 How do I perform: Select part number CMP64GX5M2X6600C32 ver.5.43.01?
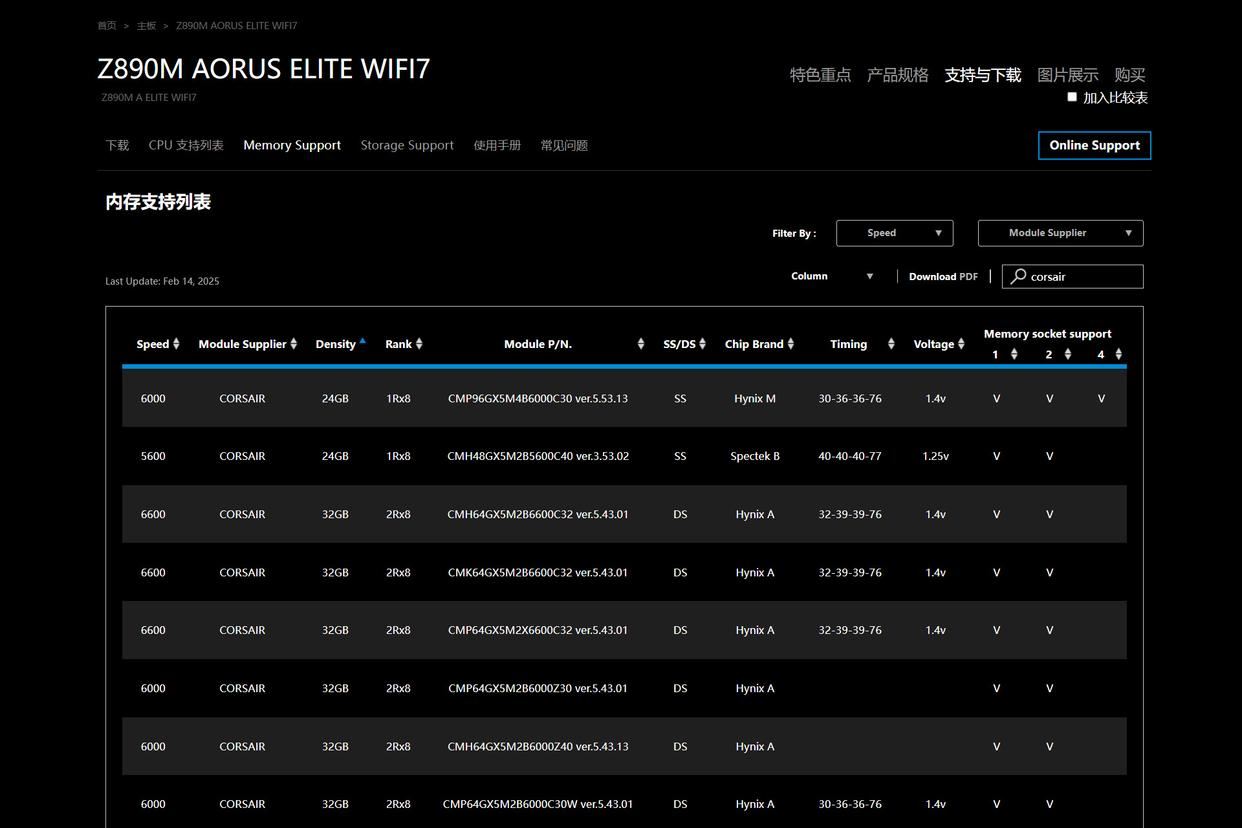coord(538,630)
